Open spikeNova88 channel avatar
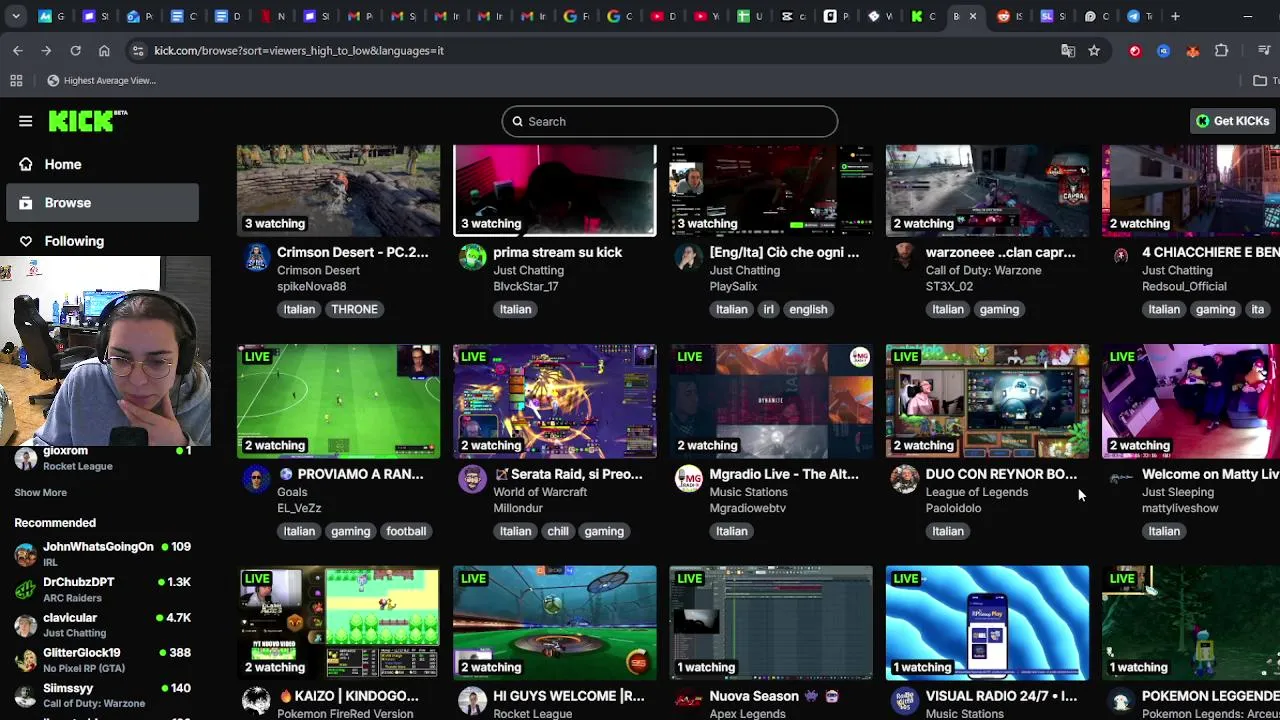Screen dimensions: 1280x720 (x=256, y=258)
